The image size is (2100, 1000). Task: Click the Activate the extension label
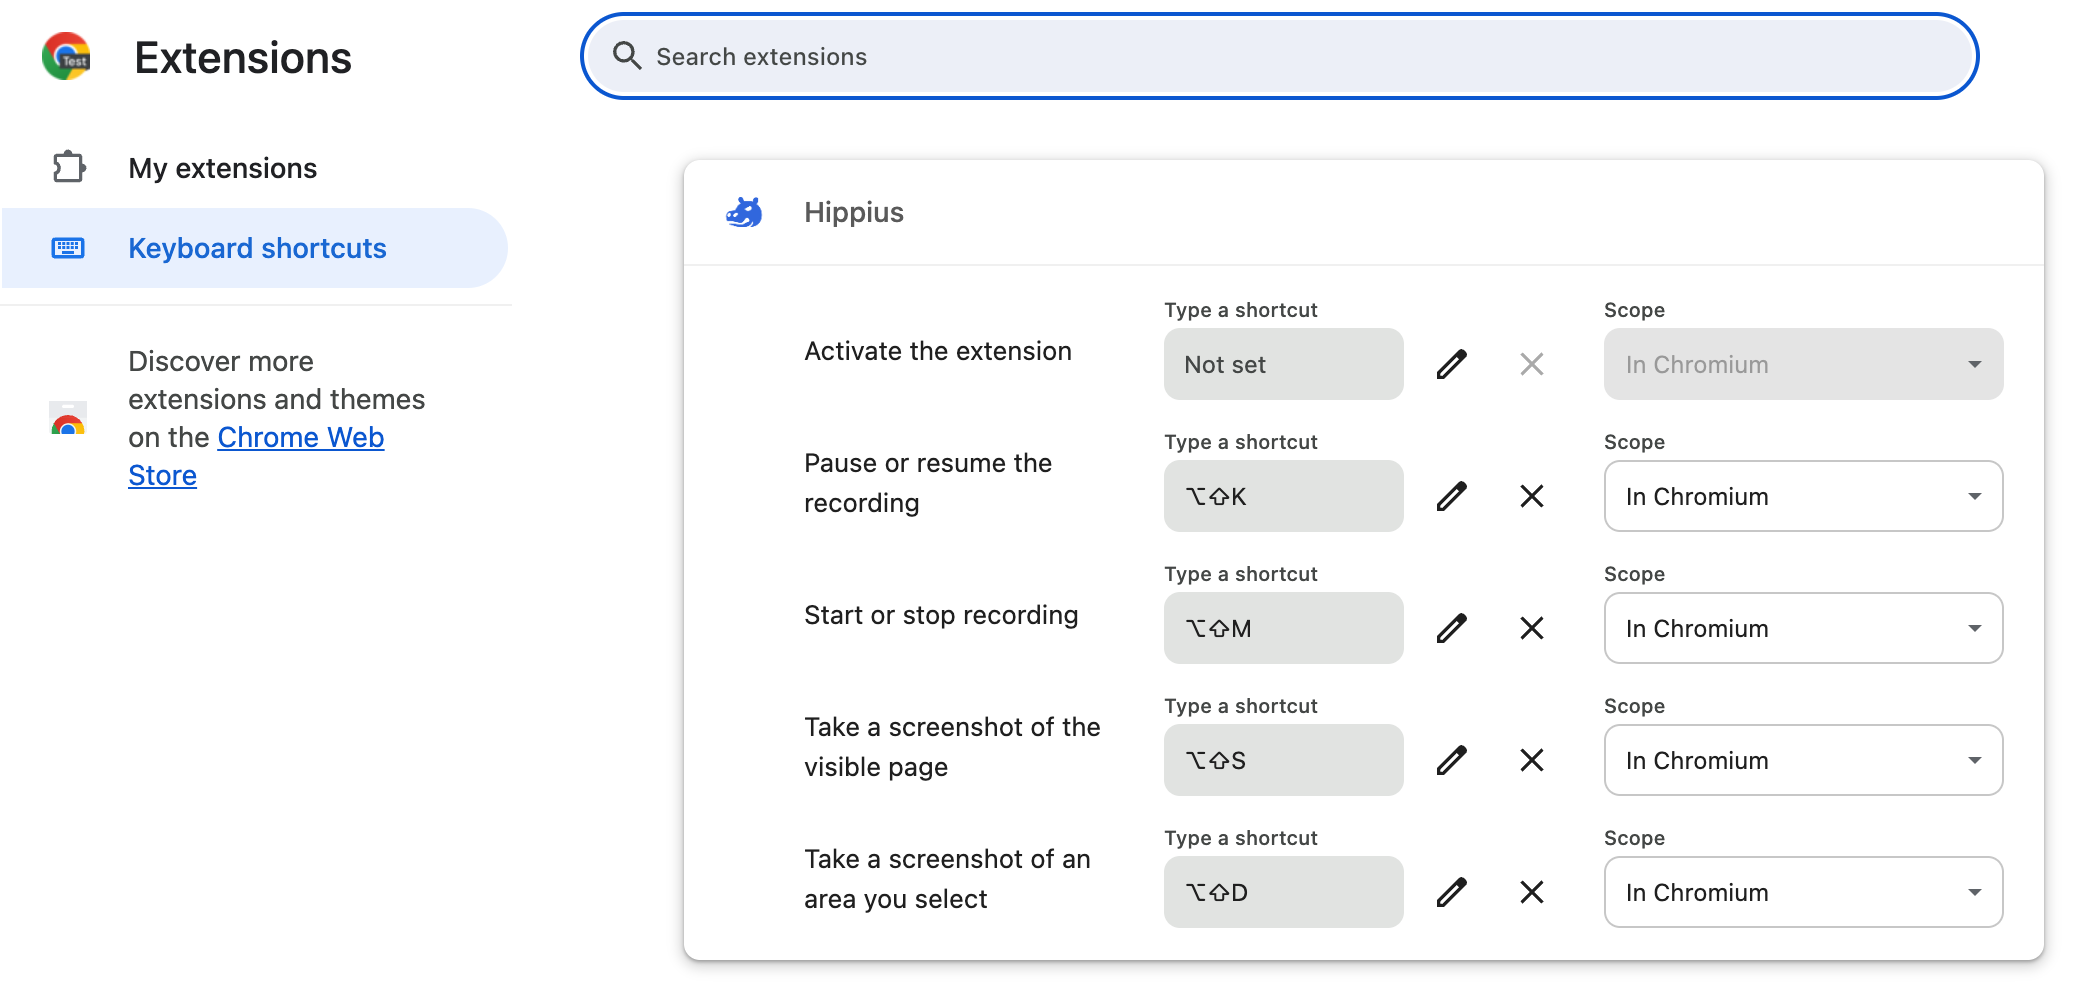[x=938, y=351]
